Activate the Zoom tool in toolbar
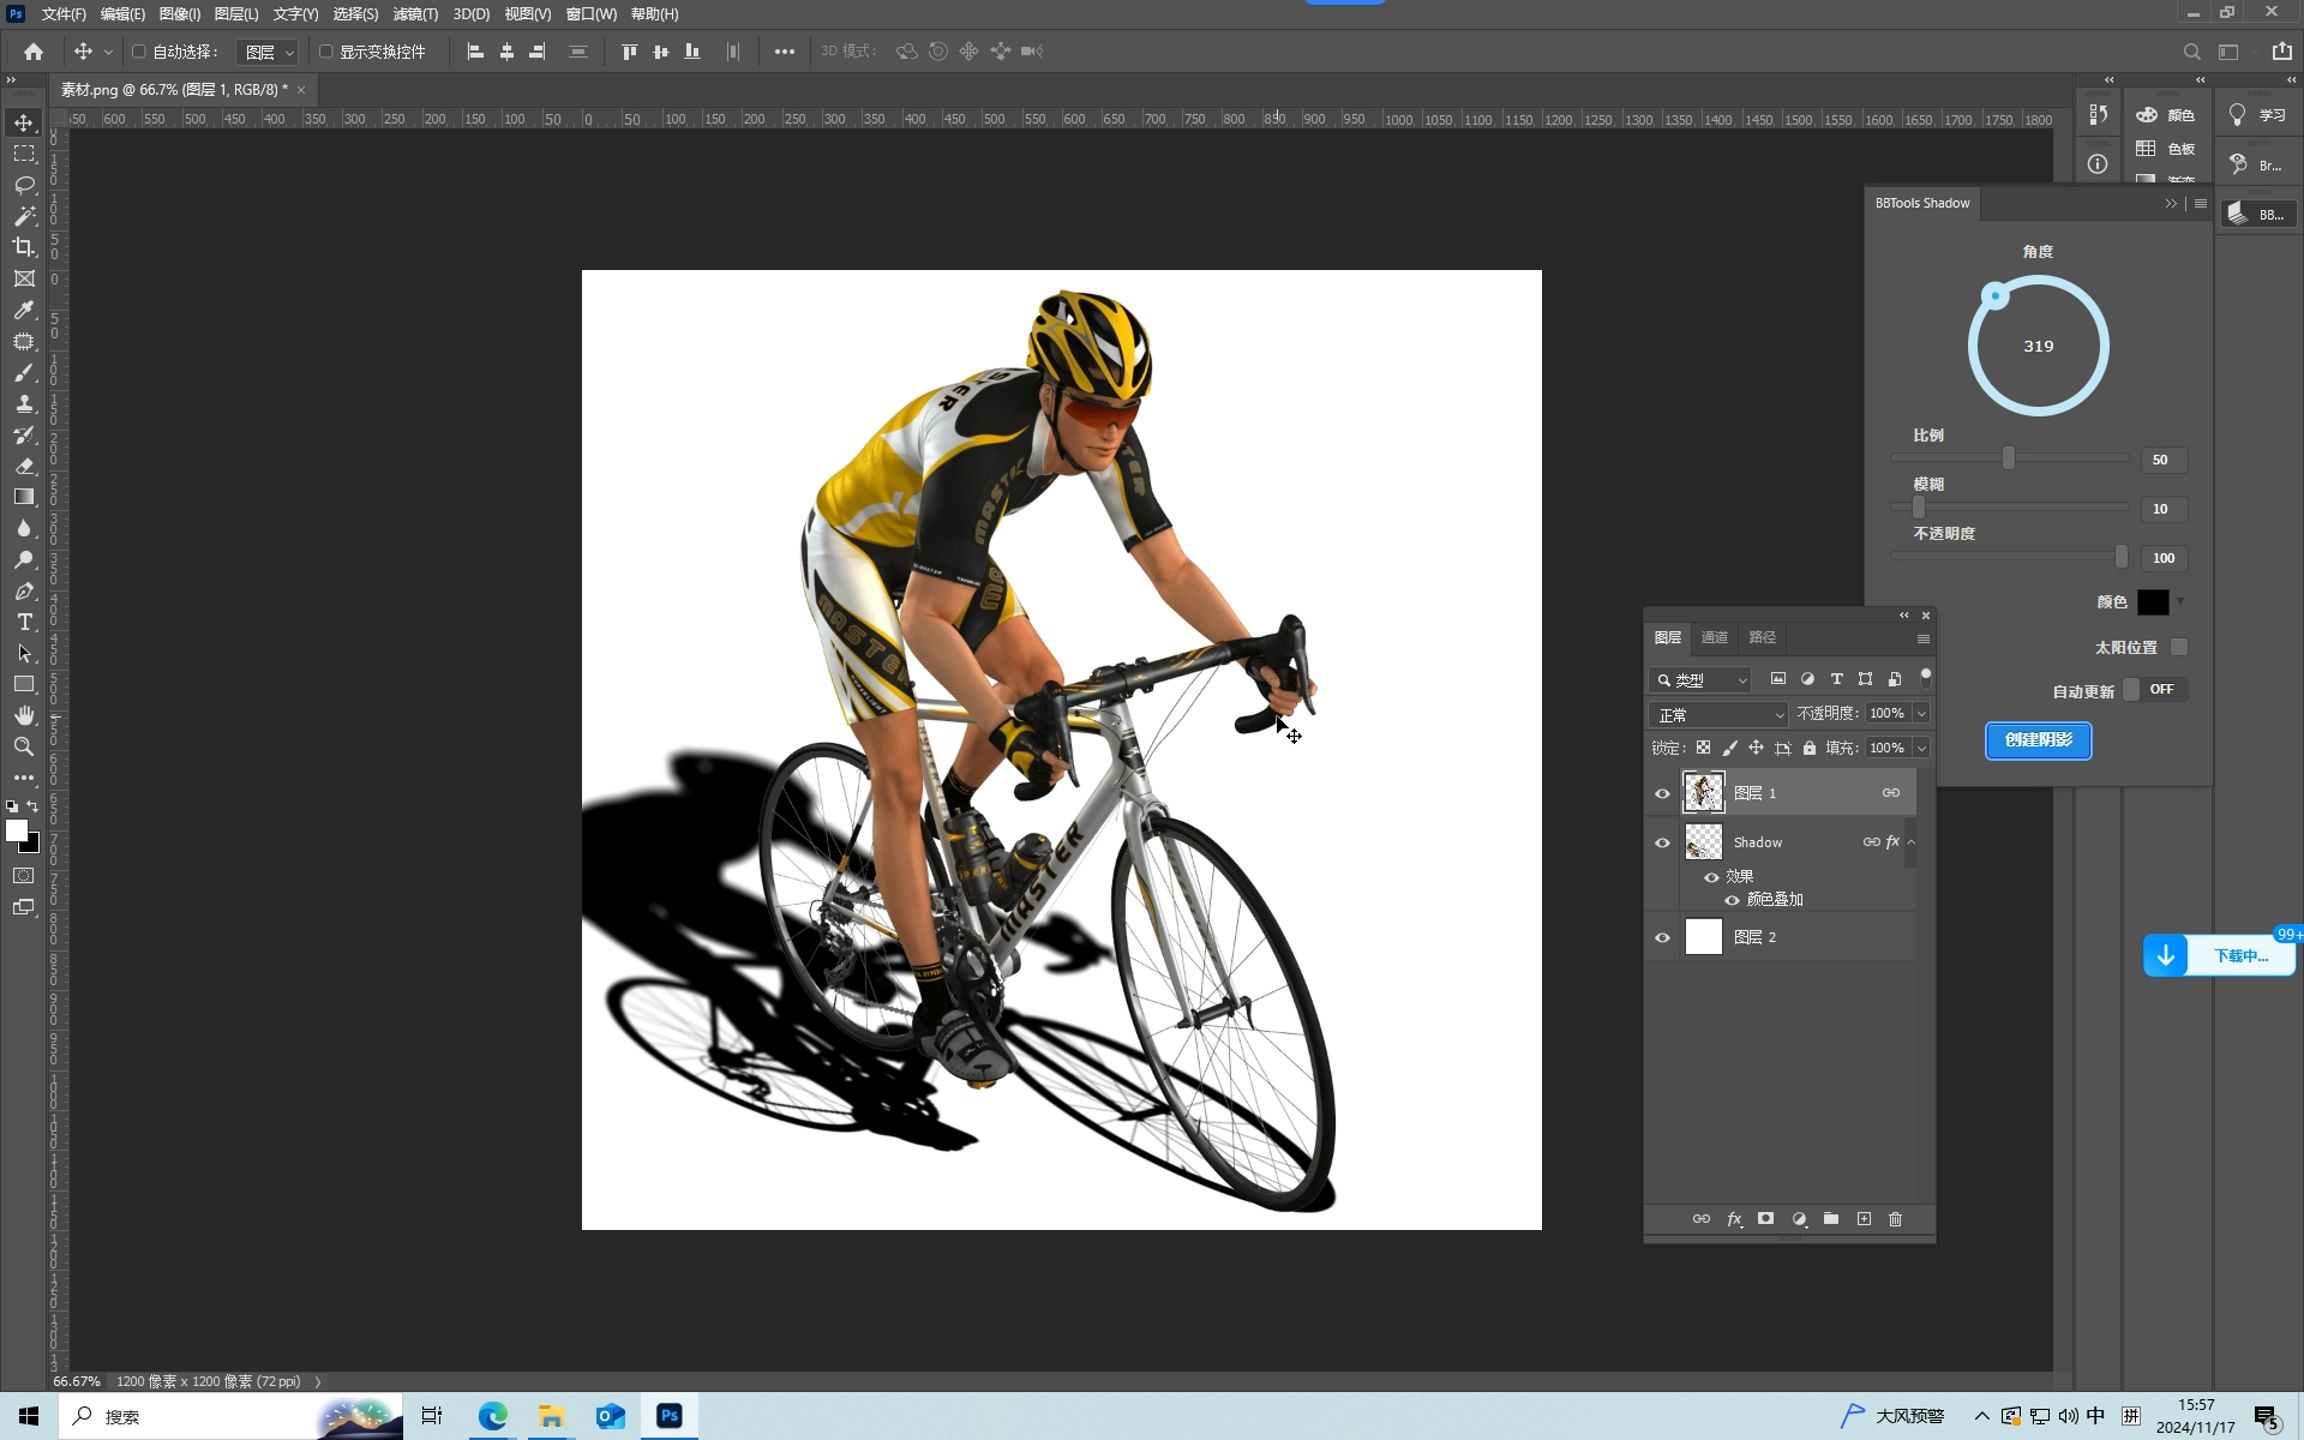Viewport: 2304px width, 1440px height. tap(24, 747)
